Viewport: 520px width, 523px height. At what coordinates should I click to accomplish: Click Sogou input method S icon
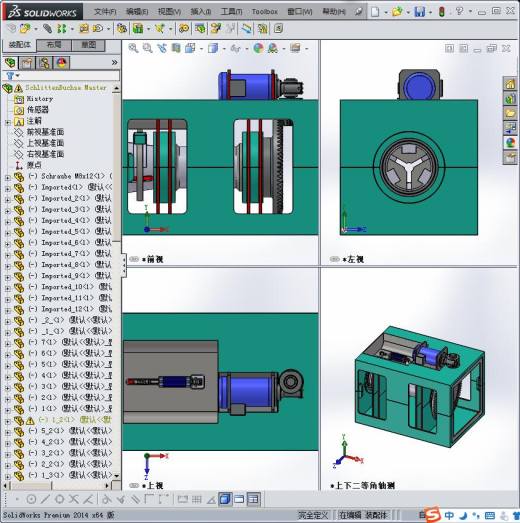click(433, 515)
